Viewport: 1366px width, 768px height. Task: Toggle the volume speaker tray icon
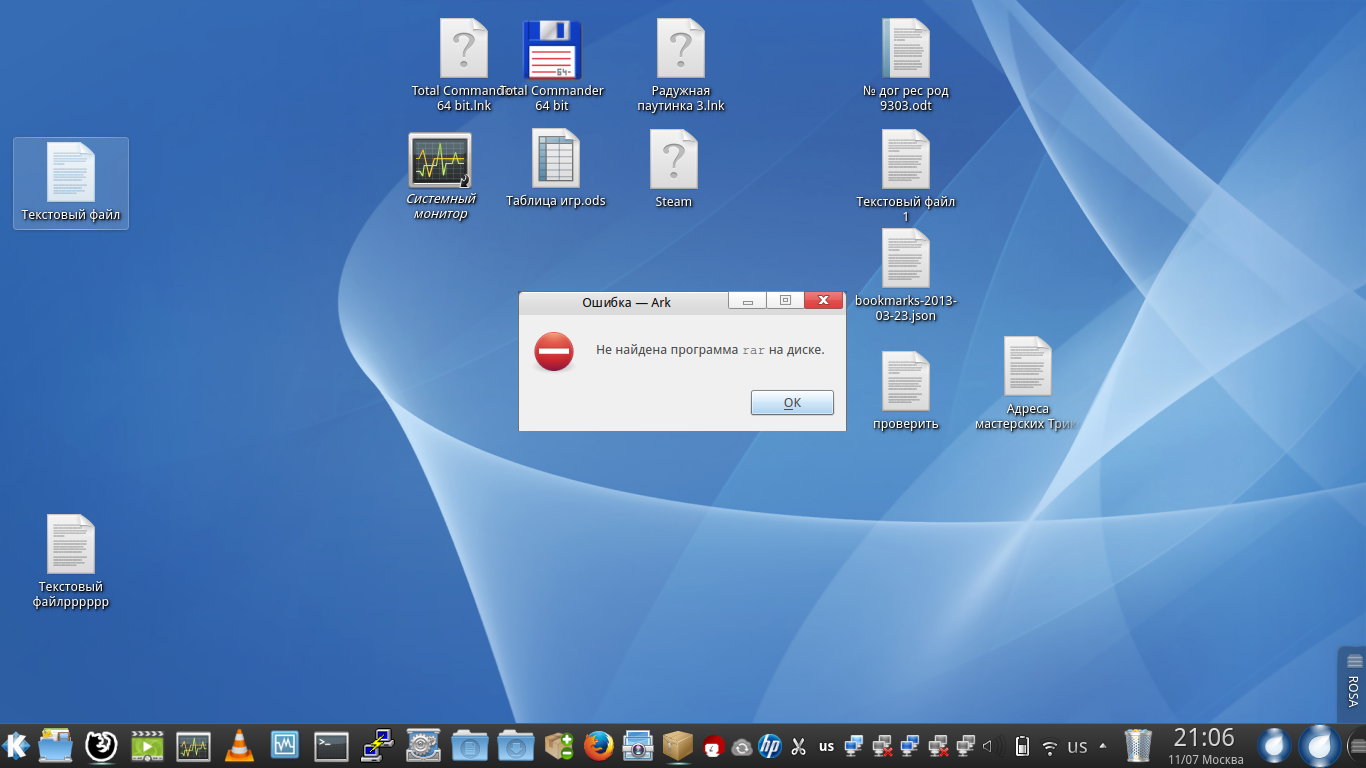coord(992,746)
